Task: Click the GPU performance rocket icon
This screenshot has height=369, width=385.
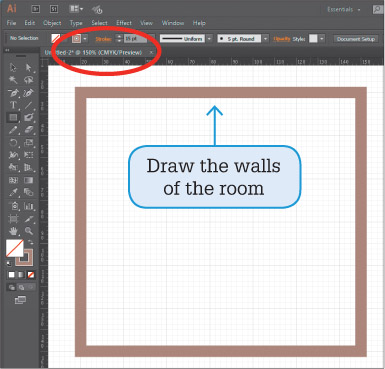Action: 97,9
